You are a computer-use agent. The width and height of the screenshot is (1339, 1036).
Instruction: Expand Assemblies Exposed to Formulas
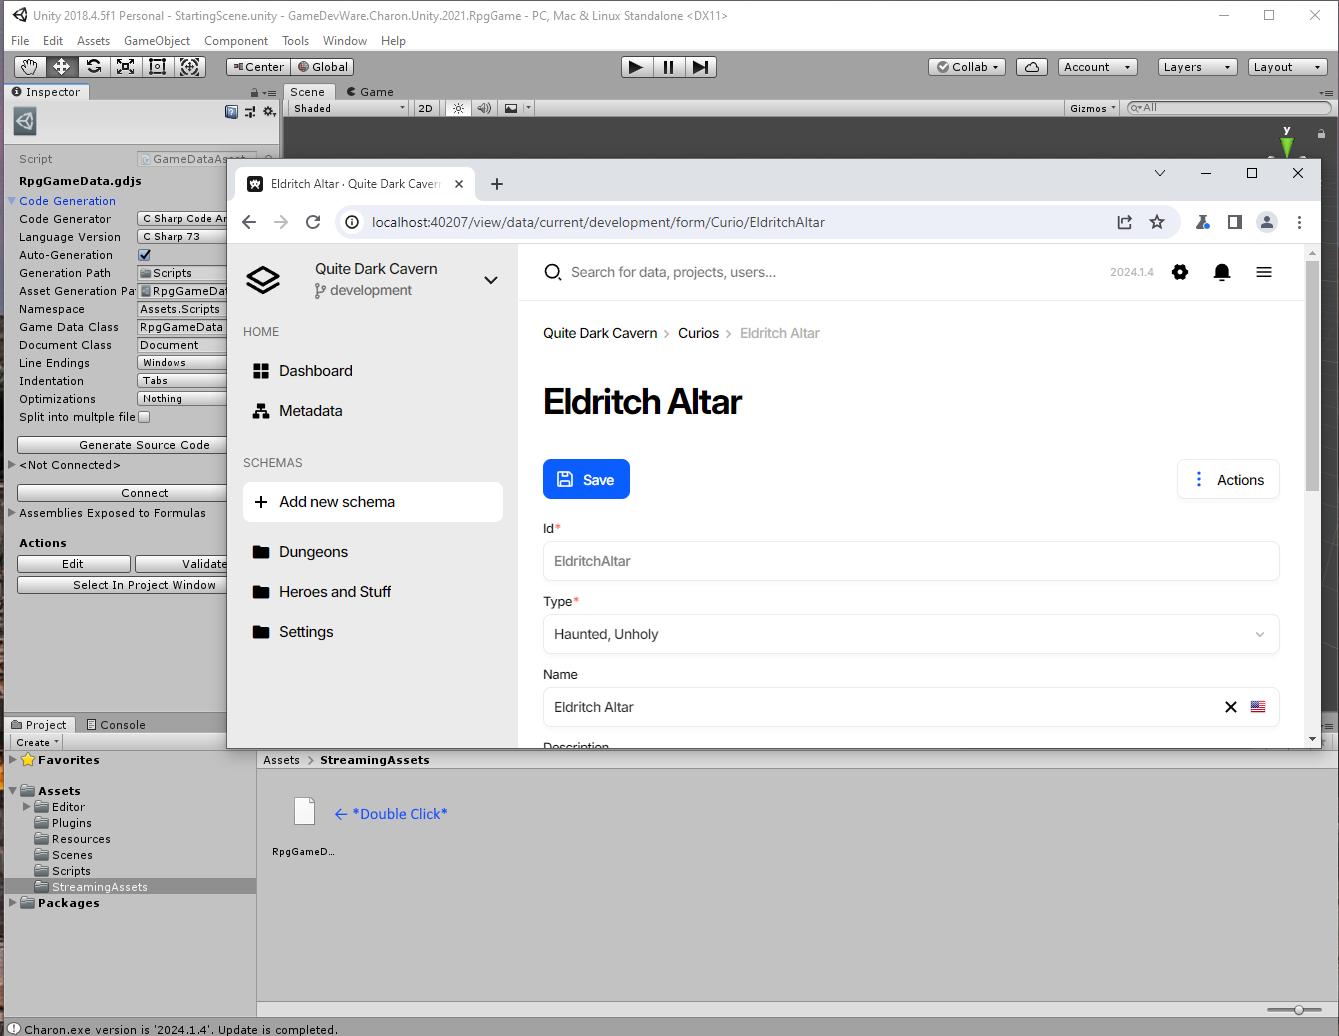[12, 513]
